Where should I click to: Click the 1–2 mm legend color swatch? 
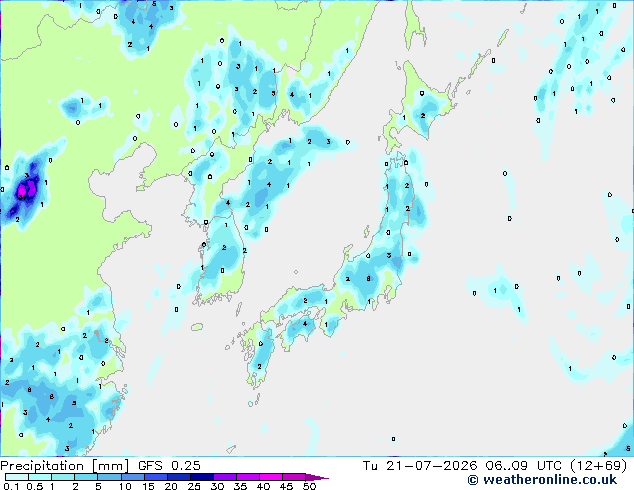[63, 477]
